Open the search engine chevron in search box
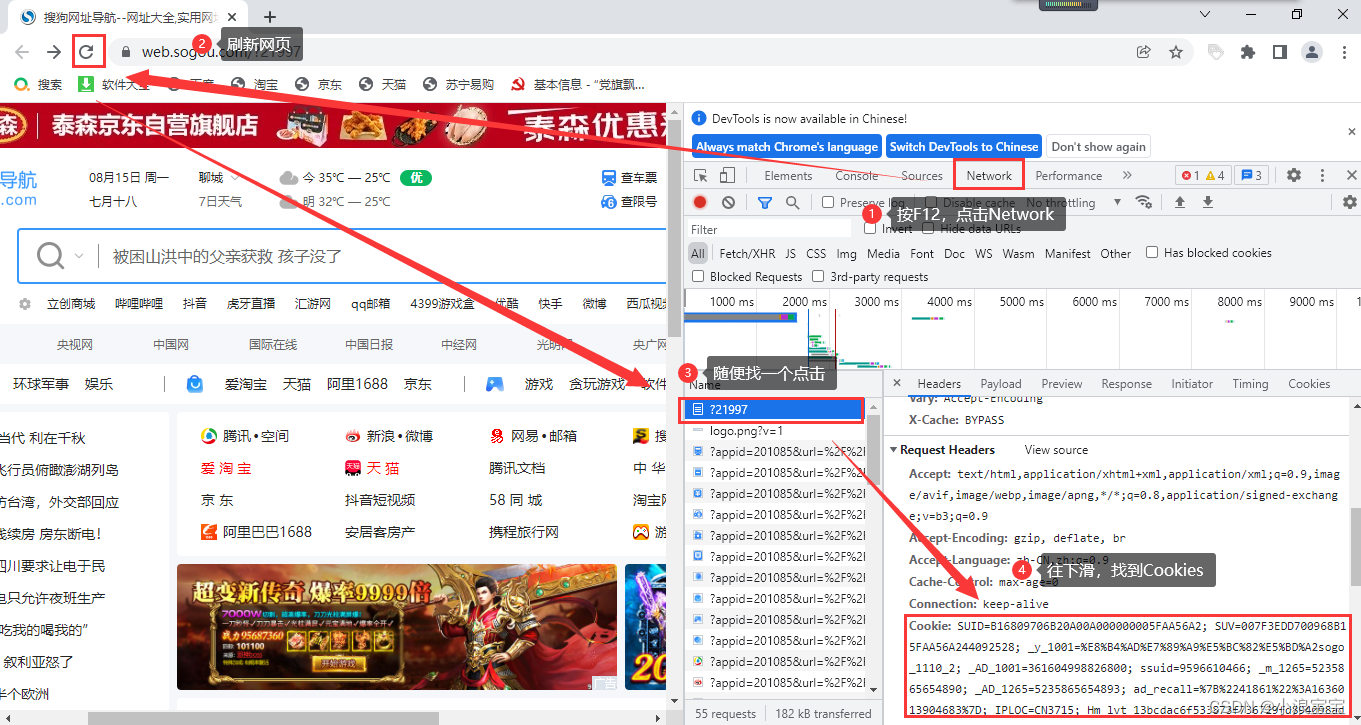 [79, 256]
